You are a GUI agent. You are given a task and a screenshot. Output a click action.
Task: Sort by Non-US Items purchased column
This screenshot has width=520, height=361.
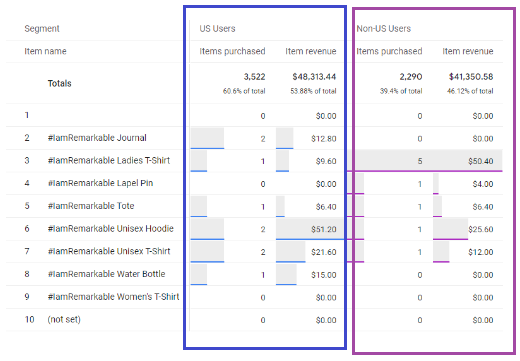(389, 51)
